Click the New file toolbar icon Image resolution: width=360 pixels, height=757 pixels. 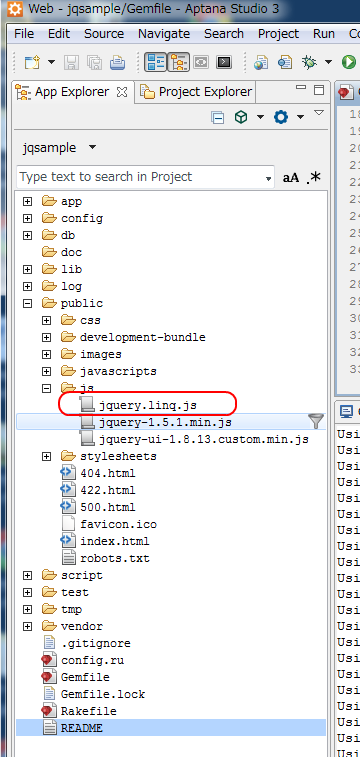coord(33,62)
